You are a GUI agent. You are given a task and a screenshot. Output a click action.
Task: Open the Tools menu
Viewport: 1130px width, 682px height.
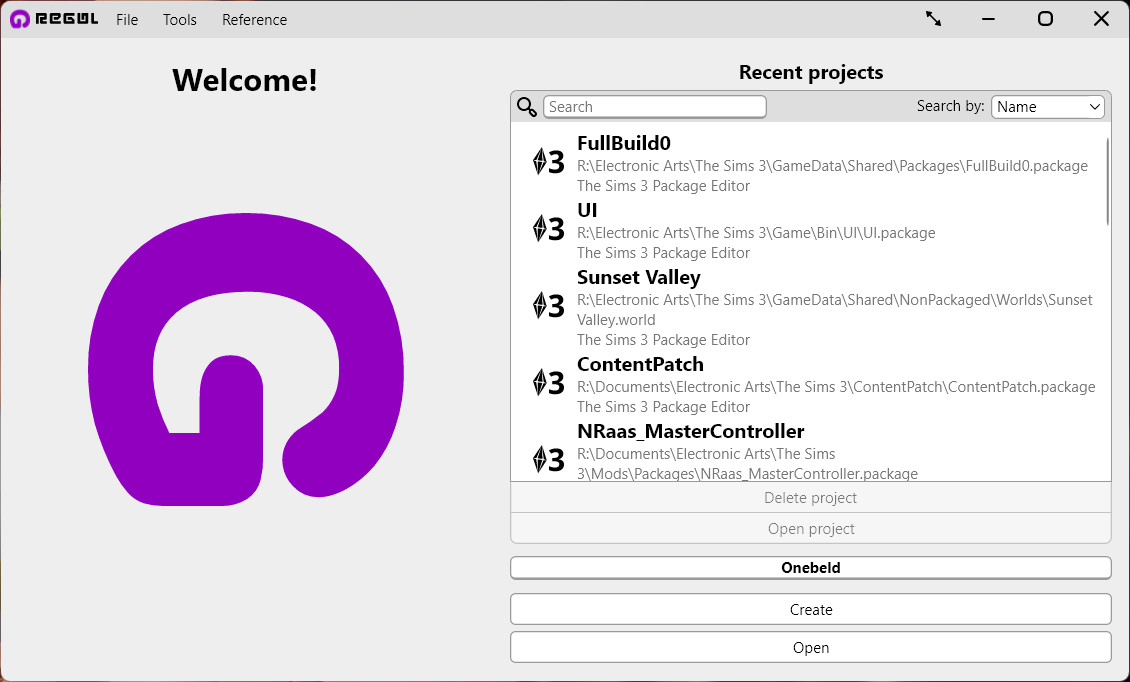tap(179, 19)
